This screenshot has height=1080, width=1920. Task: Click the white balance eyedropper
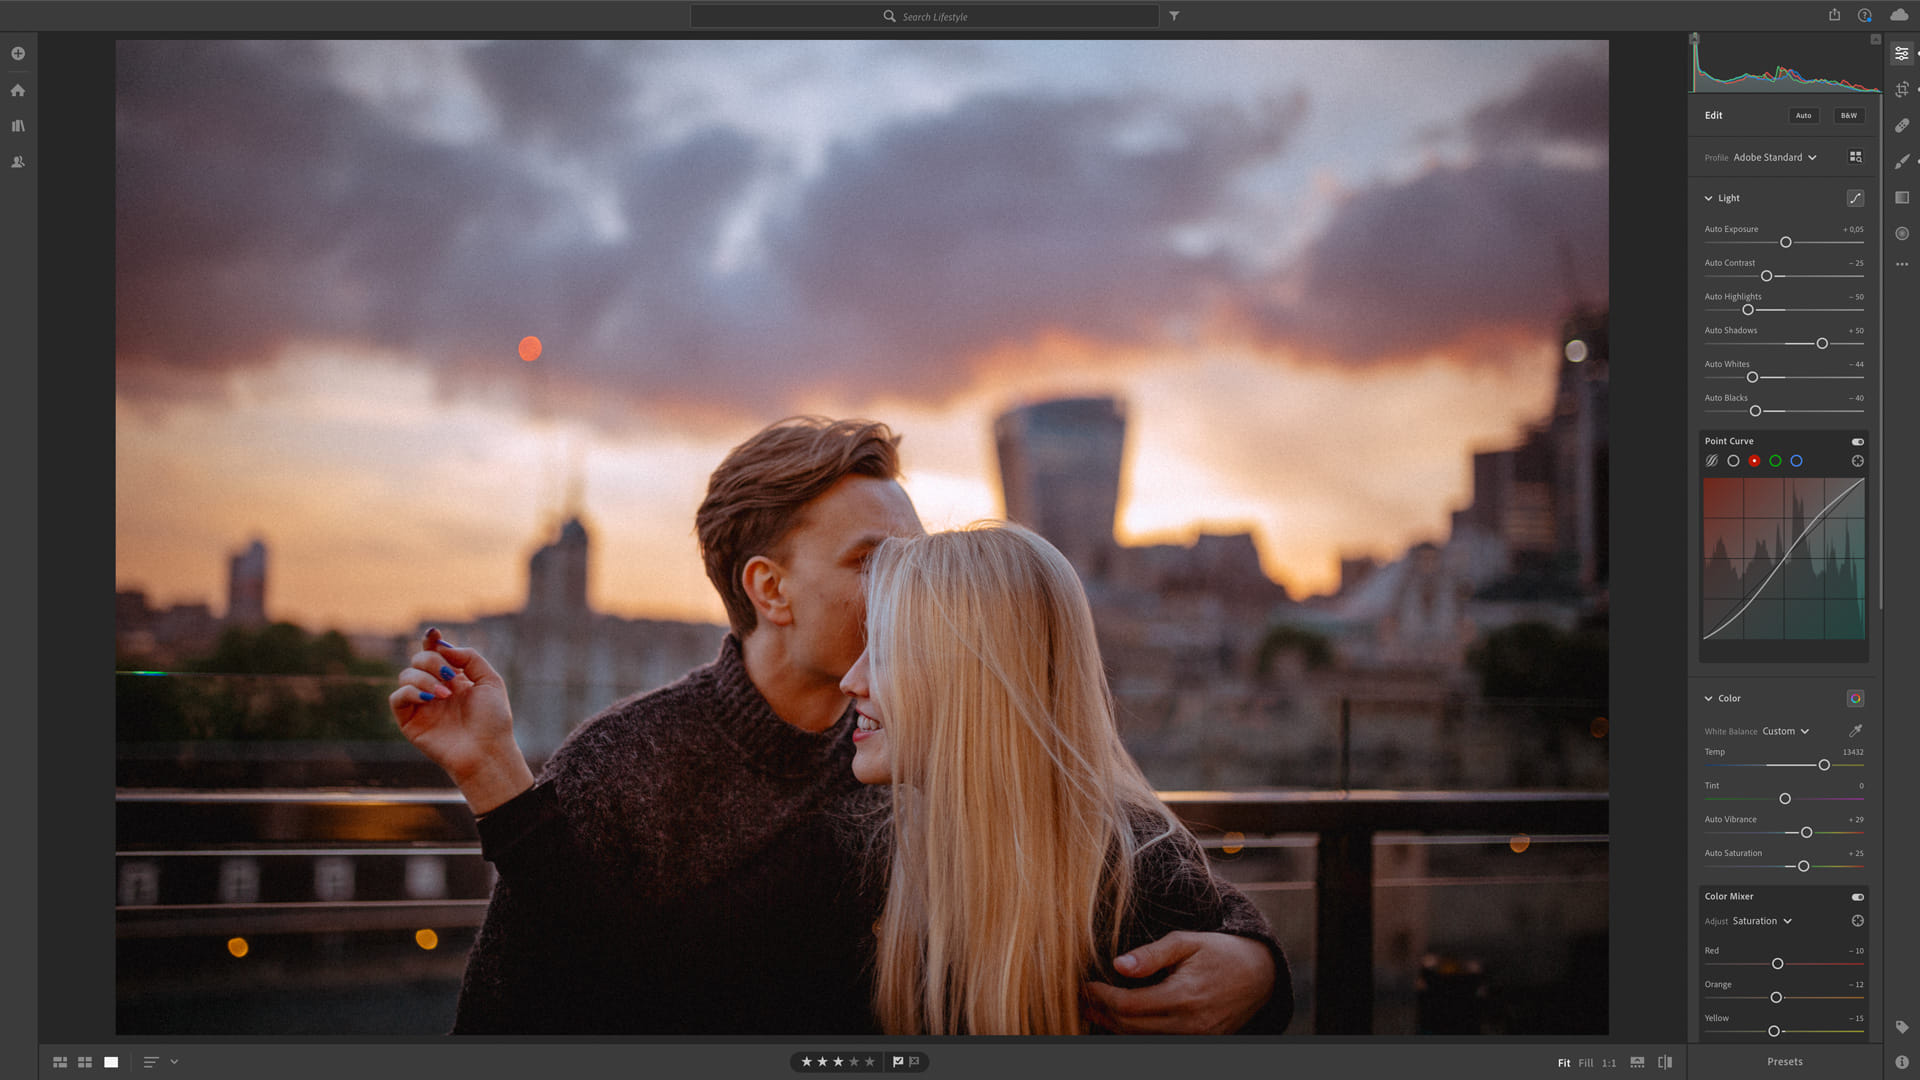coord(1855,731)
